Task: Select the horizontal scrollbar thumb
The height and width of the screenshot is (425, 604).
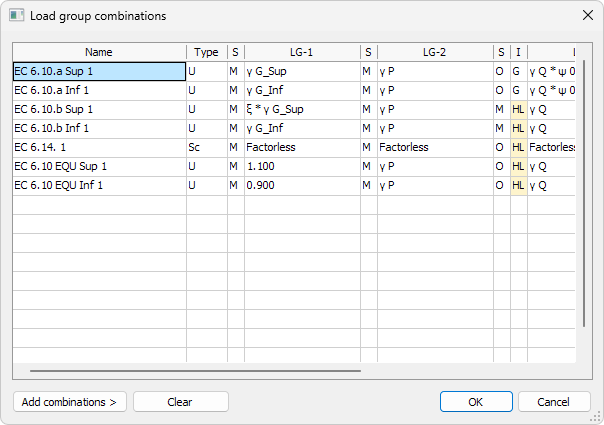Action: point(195,371)
